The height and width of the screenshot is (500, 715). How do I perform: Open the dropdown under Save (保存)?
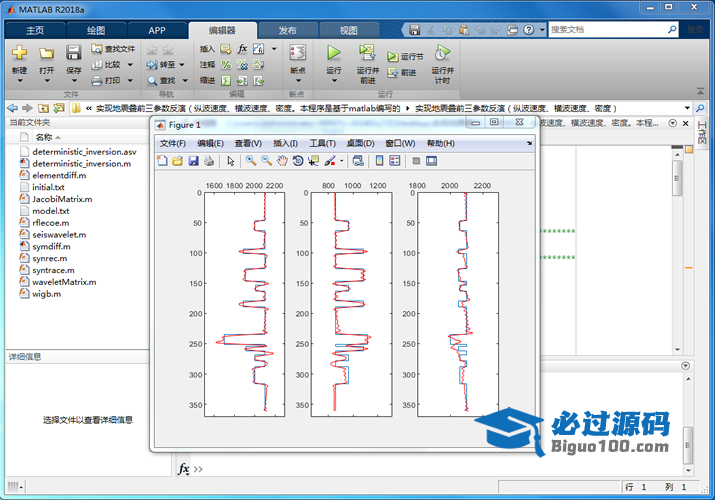tap(74, 81)
